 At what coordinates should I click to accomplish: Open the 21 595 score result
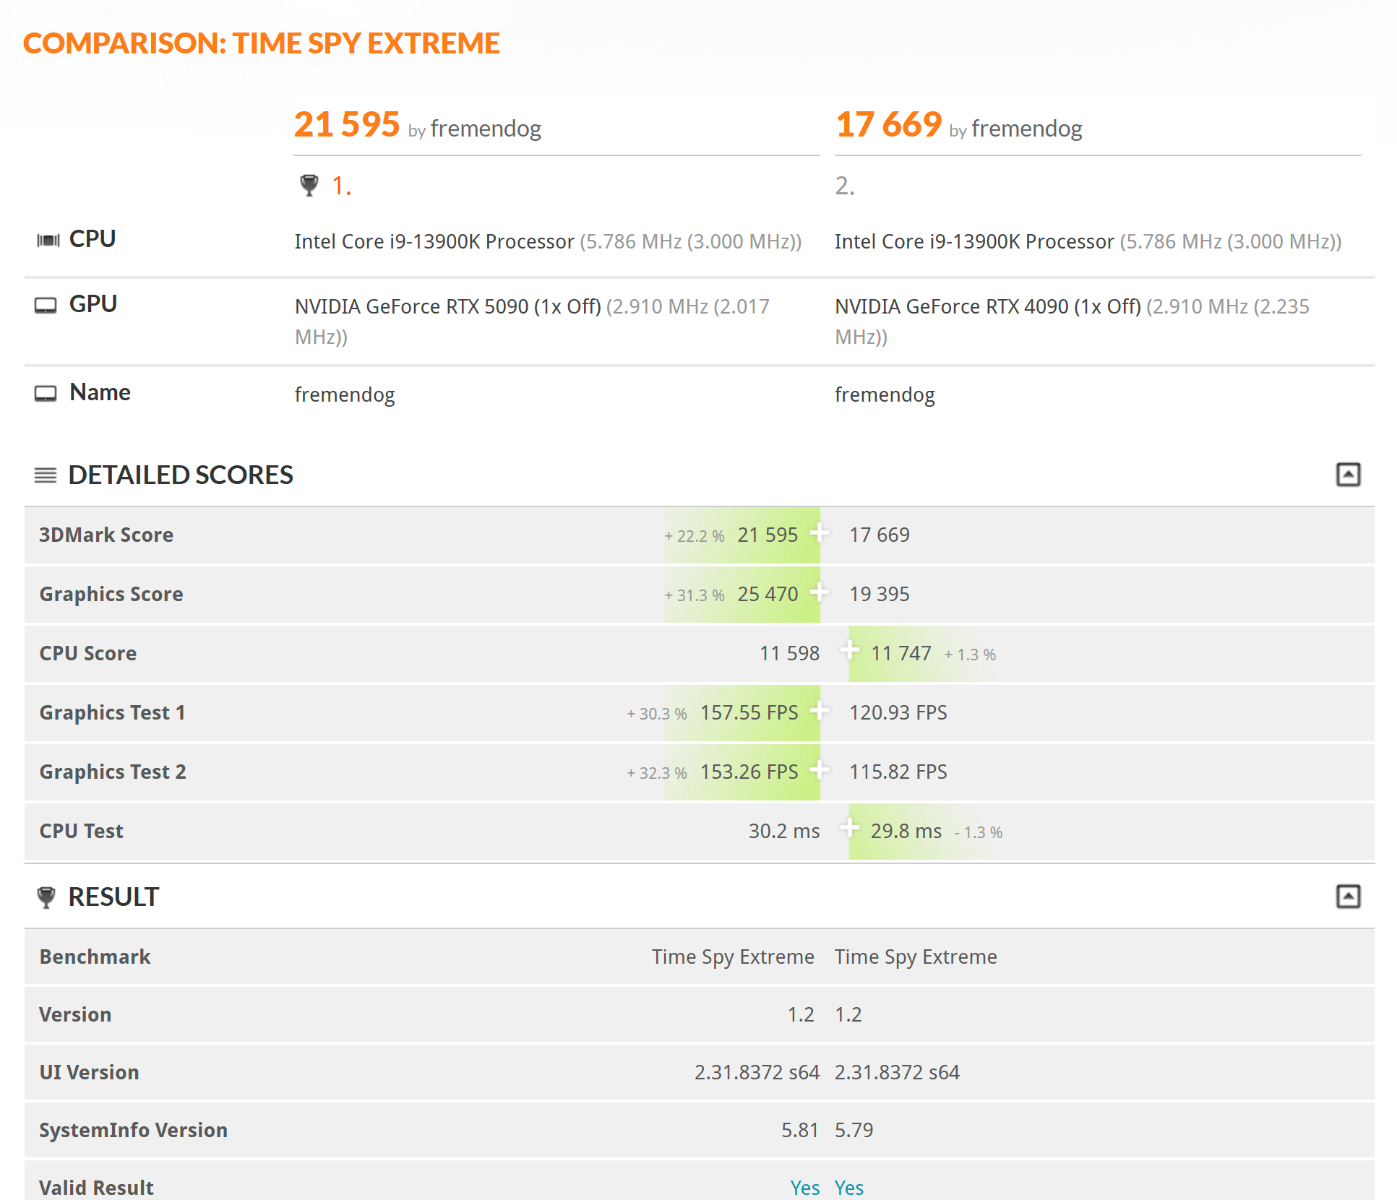point(347,124)
